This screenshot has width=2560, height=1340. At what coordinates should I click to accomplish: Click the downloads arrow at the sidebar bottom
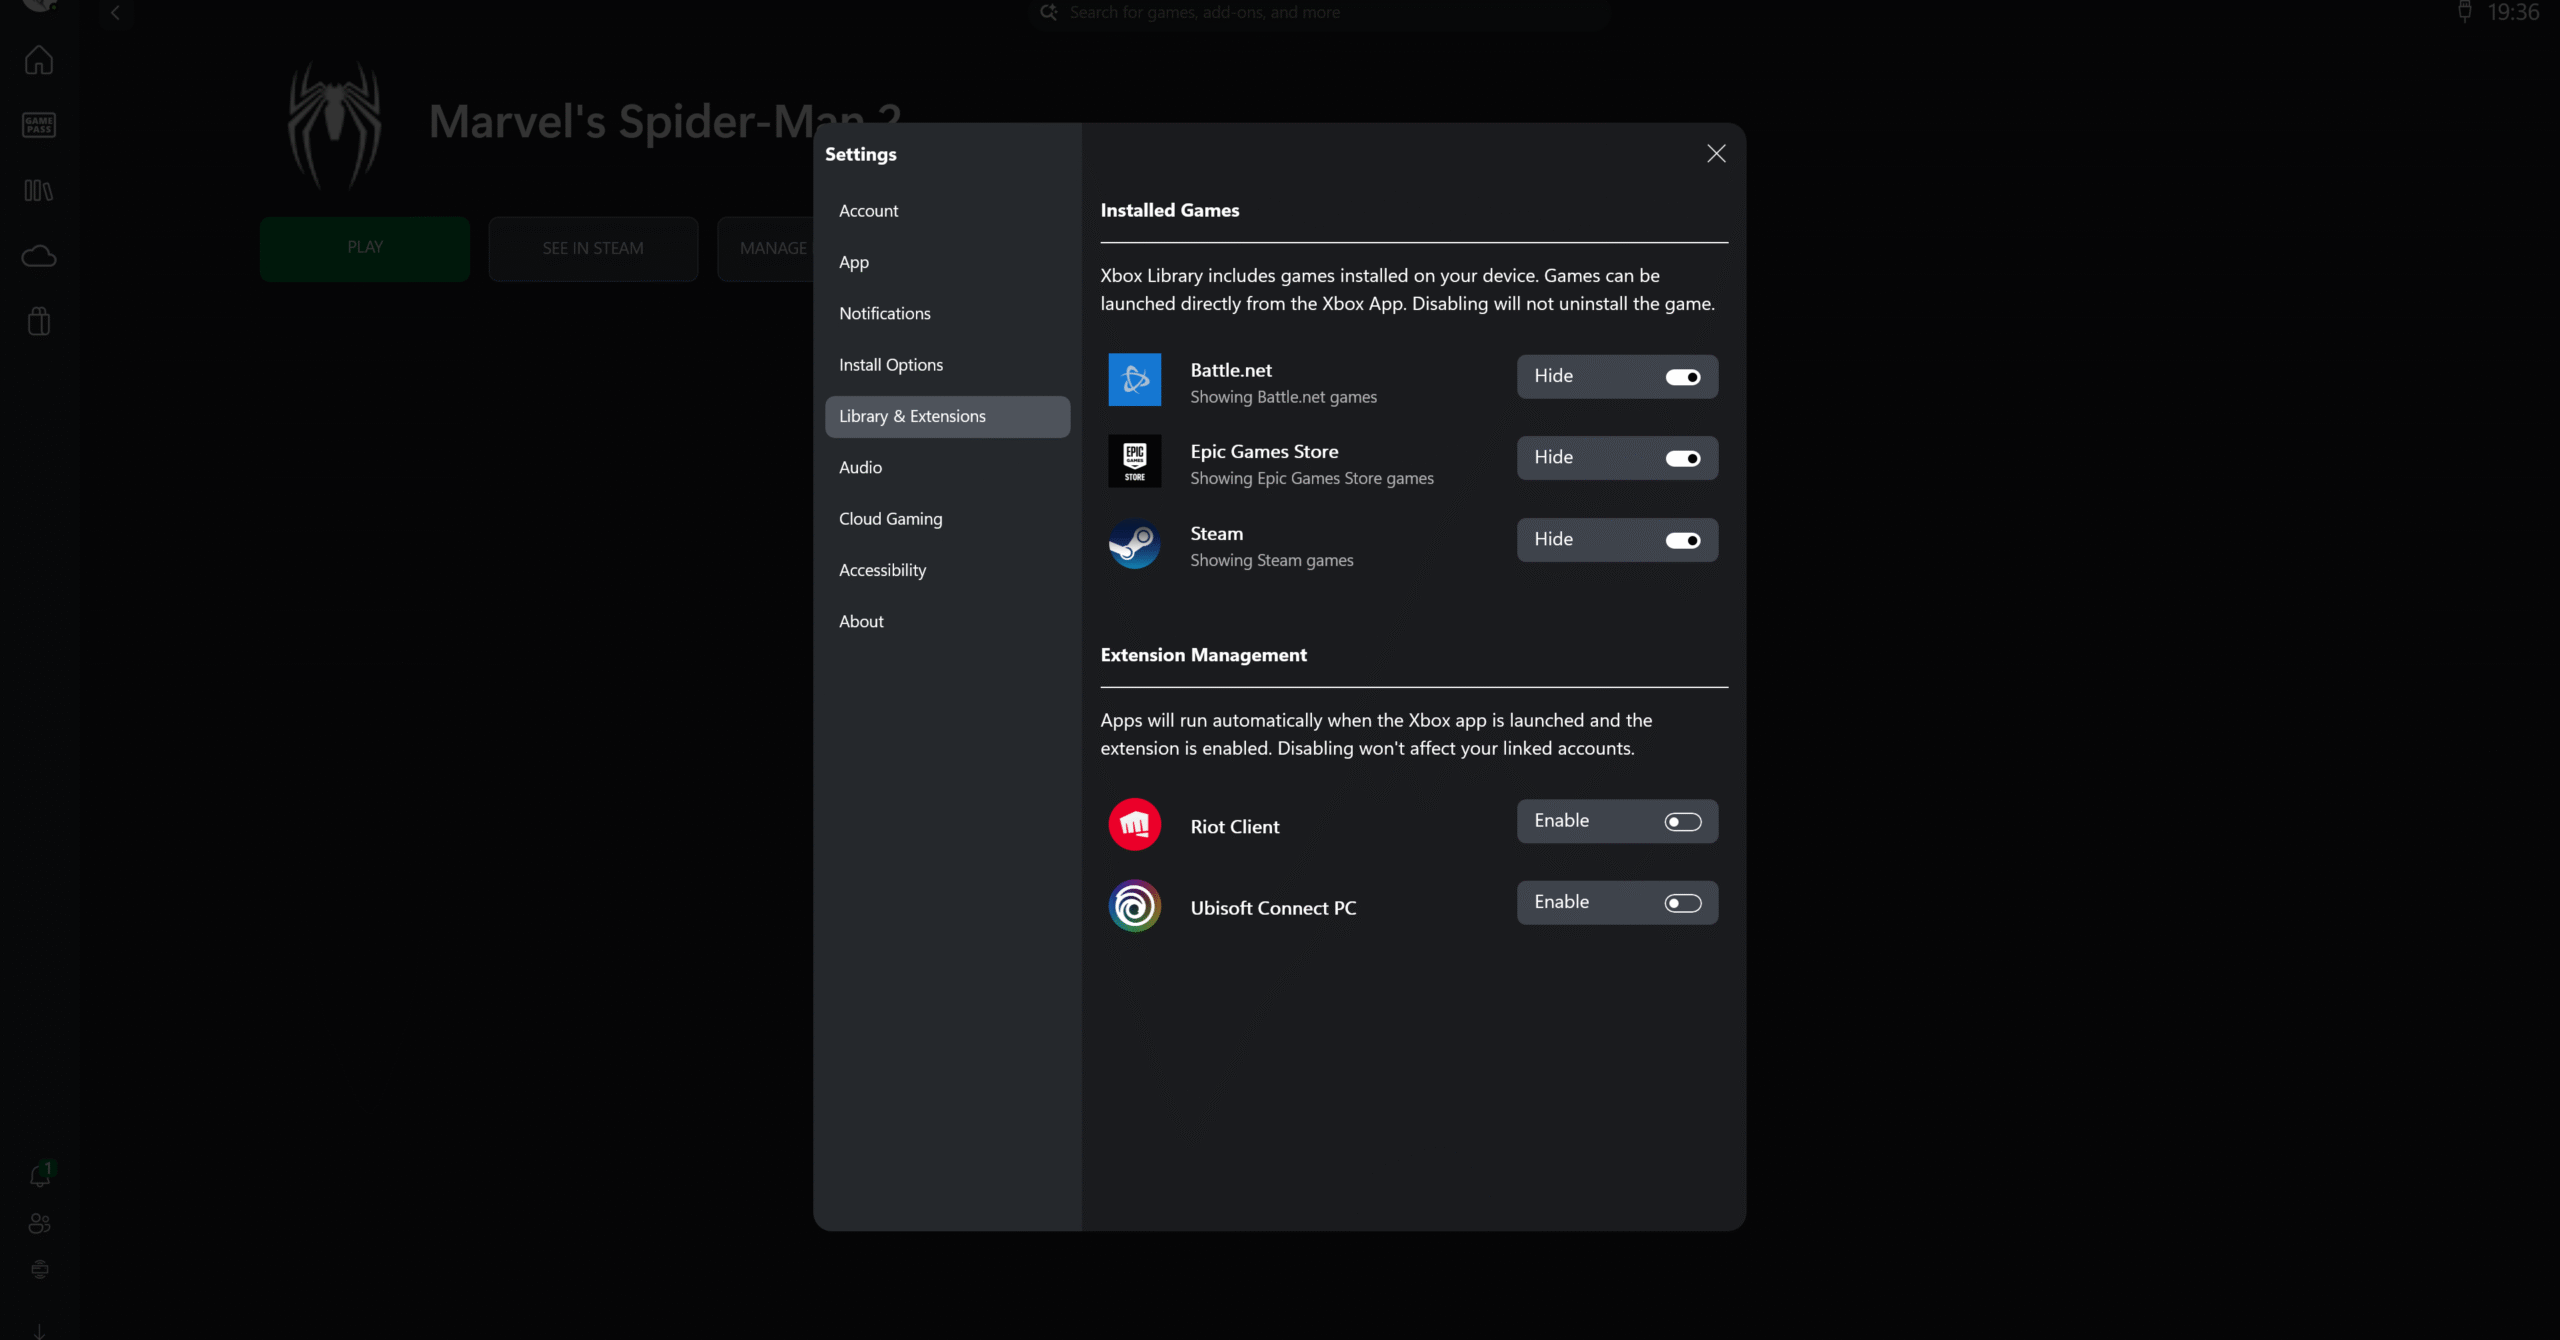39,1331
